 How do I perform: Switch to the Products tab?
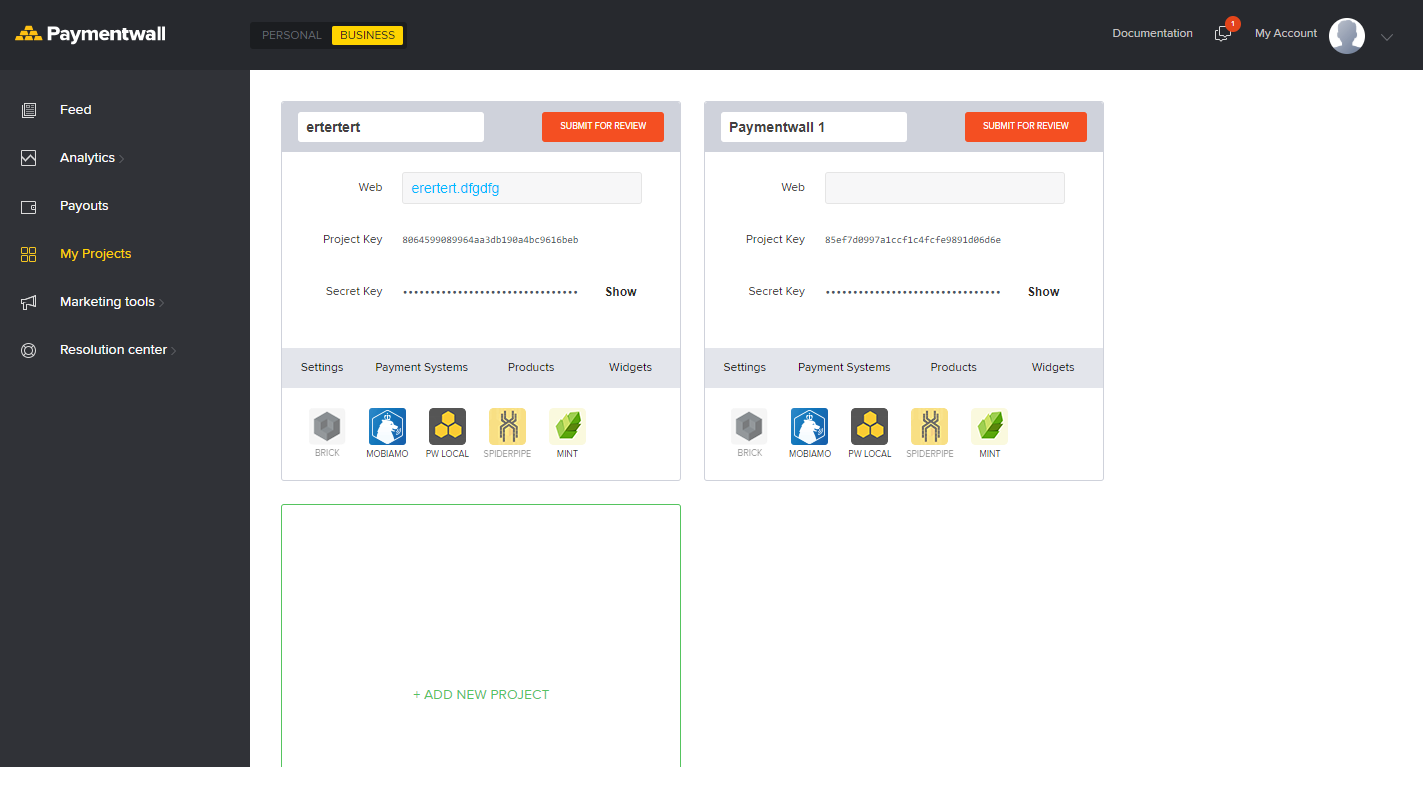click(x=531, y=367)
